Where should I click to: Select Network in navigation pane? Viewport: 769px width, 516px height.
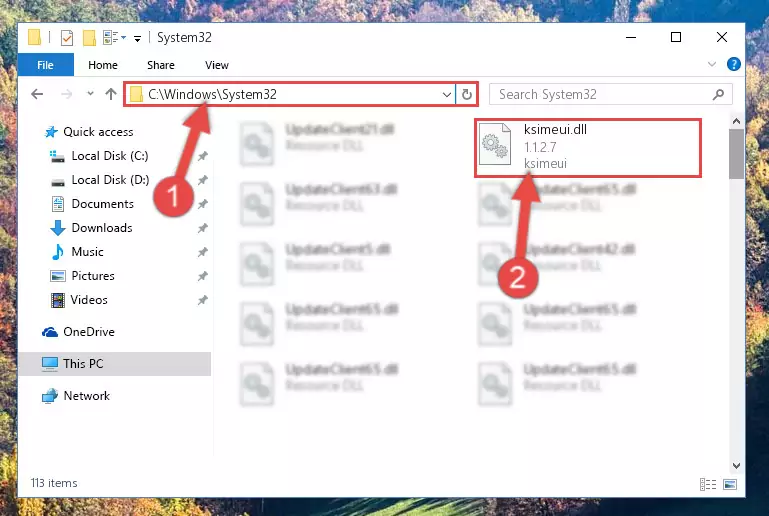76,395
